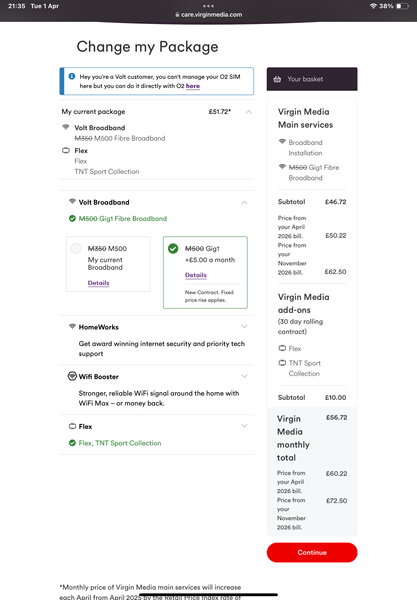Click the lock icon in the address bar

point(177,15)
